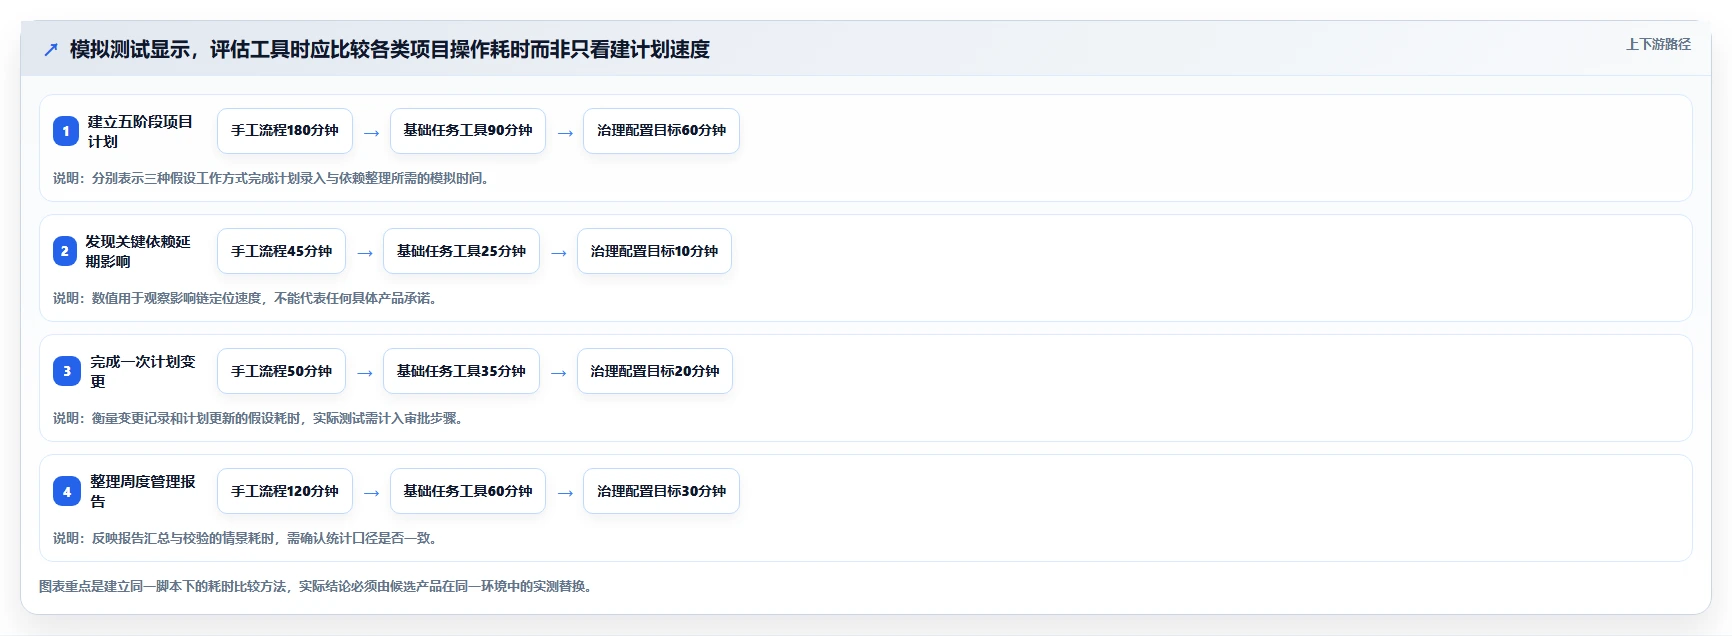This screenshot has width=1732, height=636.
Task: Click the row title 整理周度管理报告
Action: (143, 491)
